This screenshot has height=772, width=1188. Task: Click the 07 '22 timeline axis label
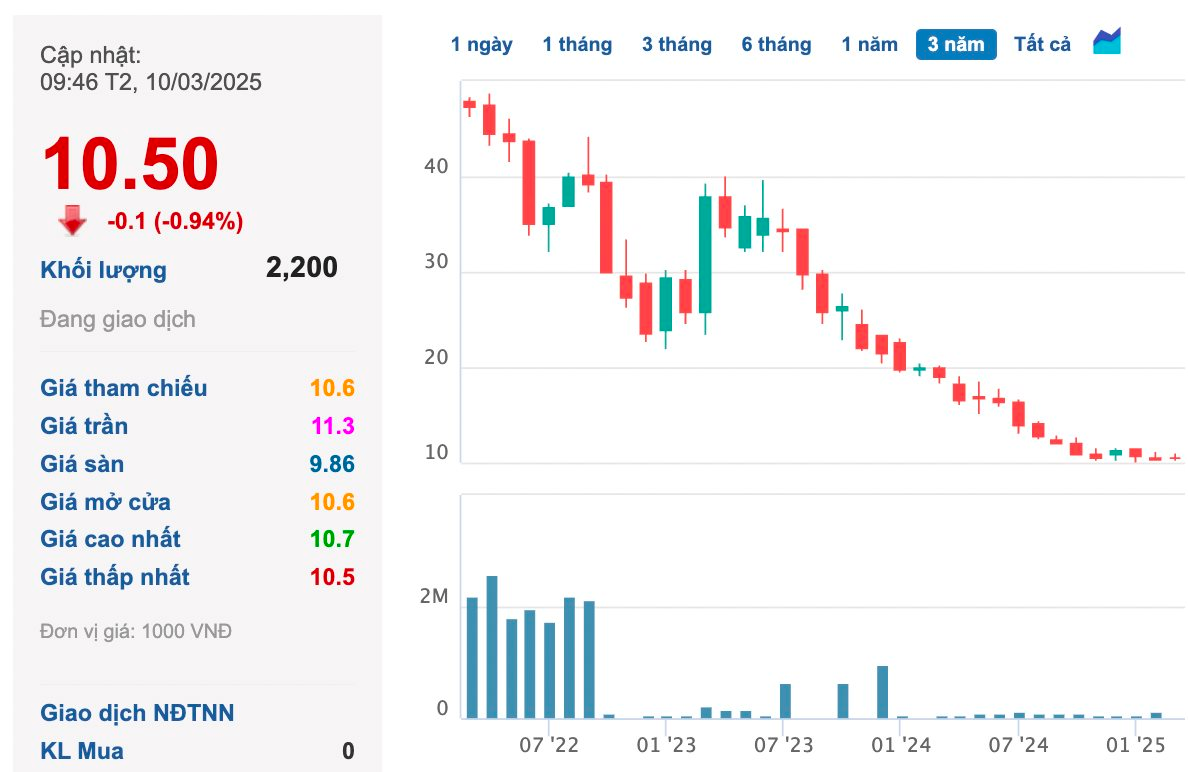click(550, 745)
